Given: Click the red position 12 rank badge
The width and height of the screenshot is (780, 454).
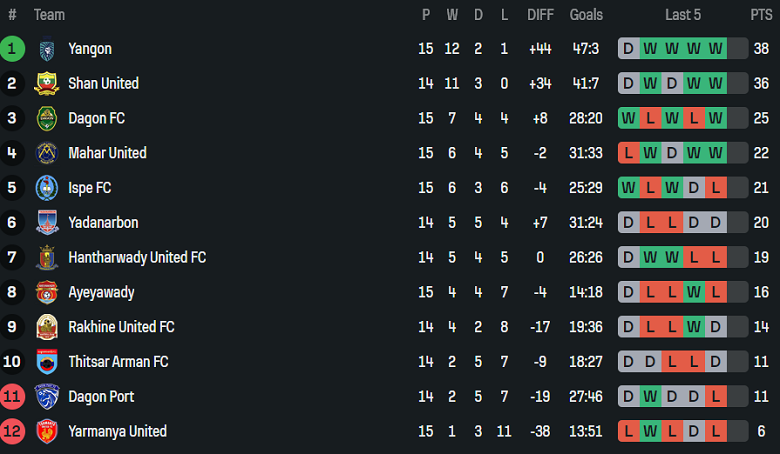Looking at the screenshot, I should click(13, 432).
